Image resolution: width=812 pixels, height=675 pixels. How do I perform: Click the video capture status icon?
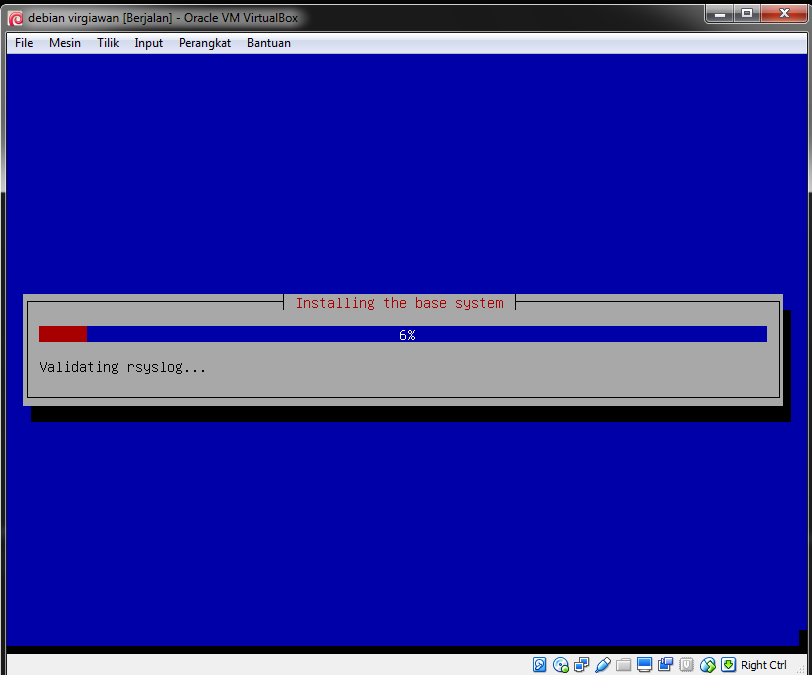point(665,665)
